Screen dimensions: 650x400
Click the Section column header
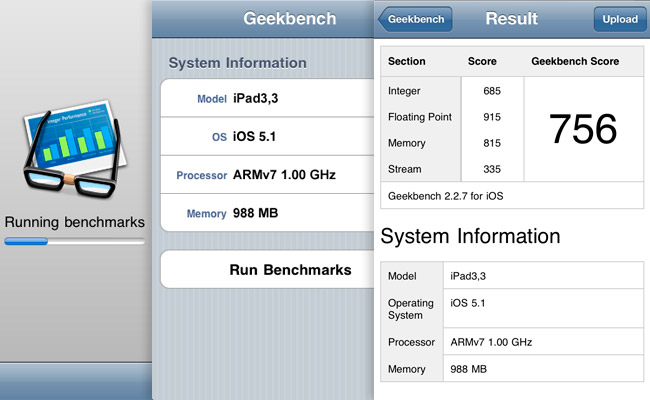406,61
